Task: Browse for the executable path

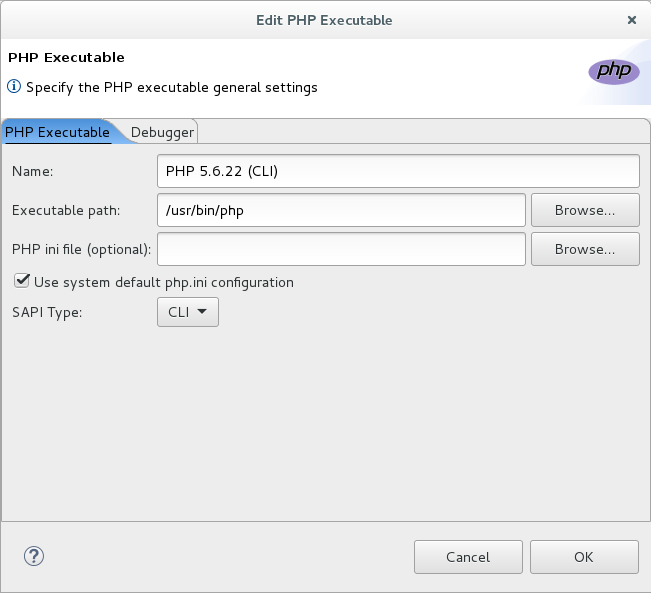Action: point(585,210)
